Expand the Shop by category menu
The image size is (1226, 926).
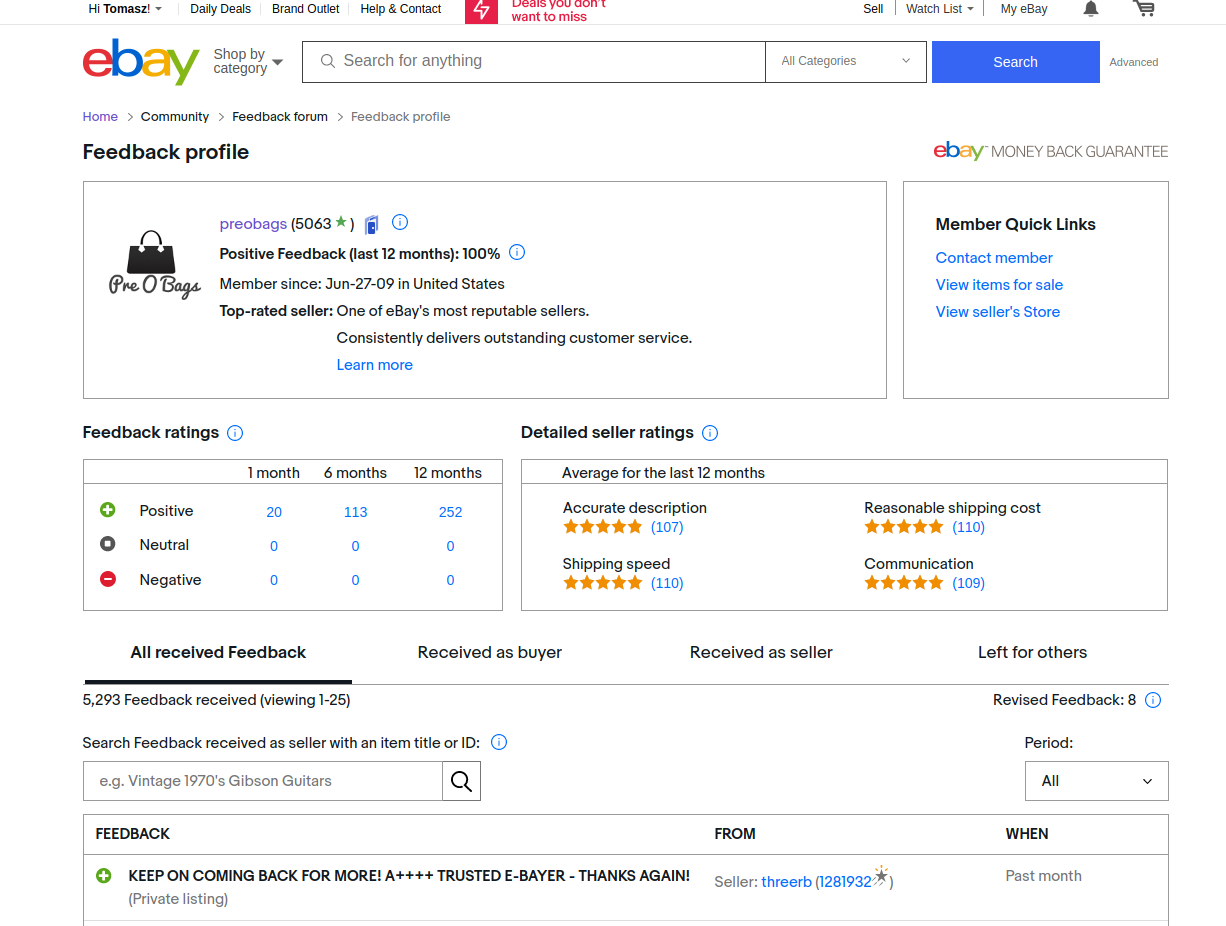tap(248, 62)
